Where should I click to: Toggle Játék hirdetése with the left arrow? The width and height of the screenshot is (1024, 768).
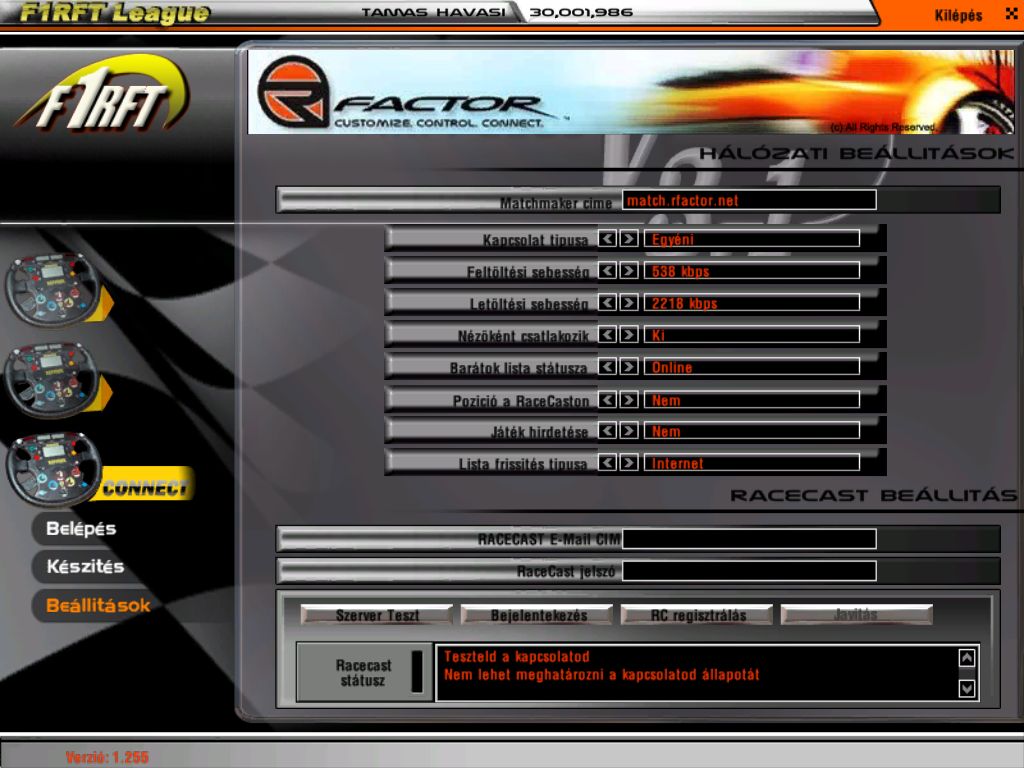[x=607, y=430]
